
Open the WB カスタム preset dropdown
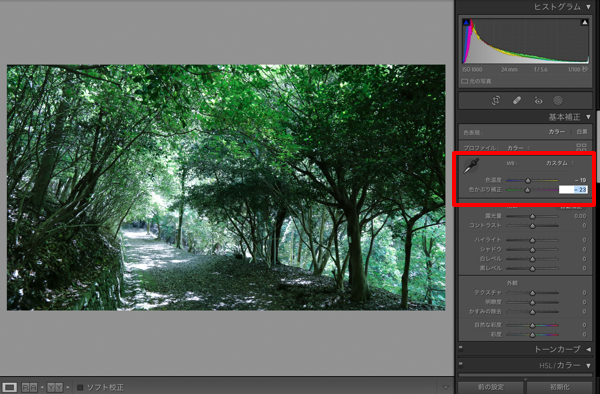click(x=560, y=163)
